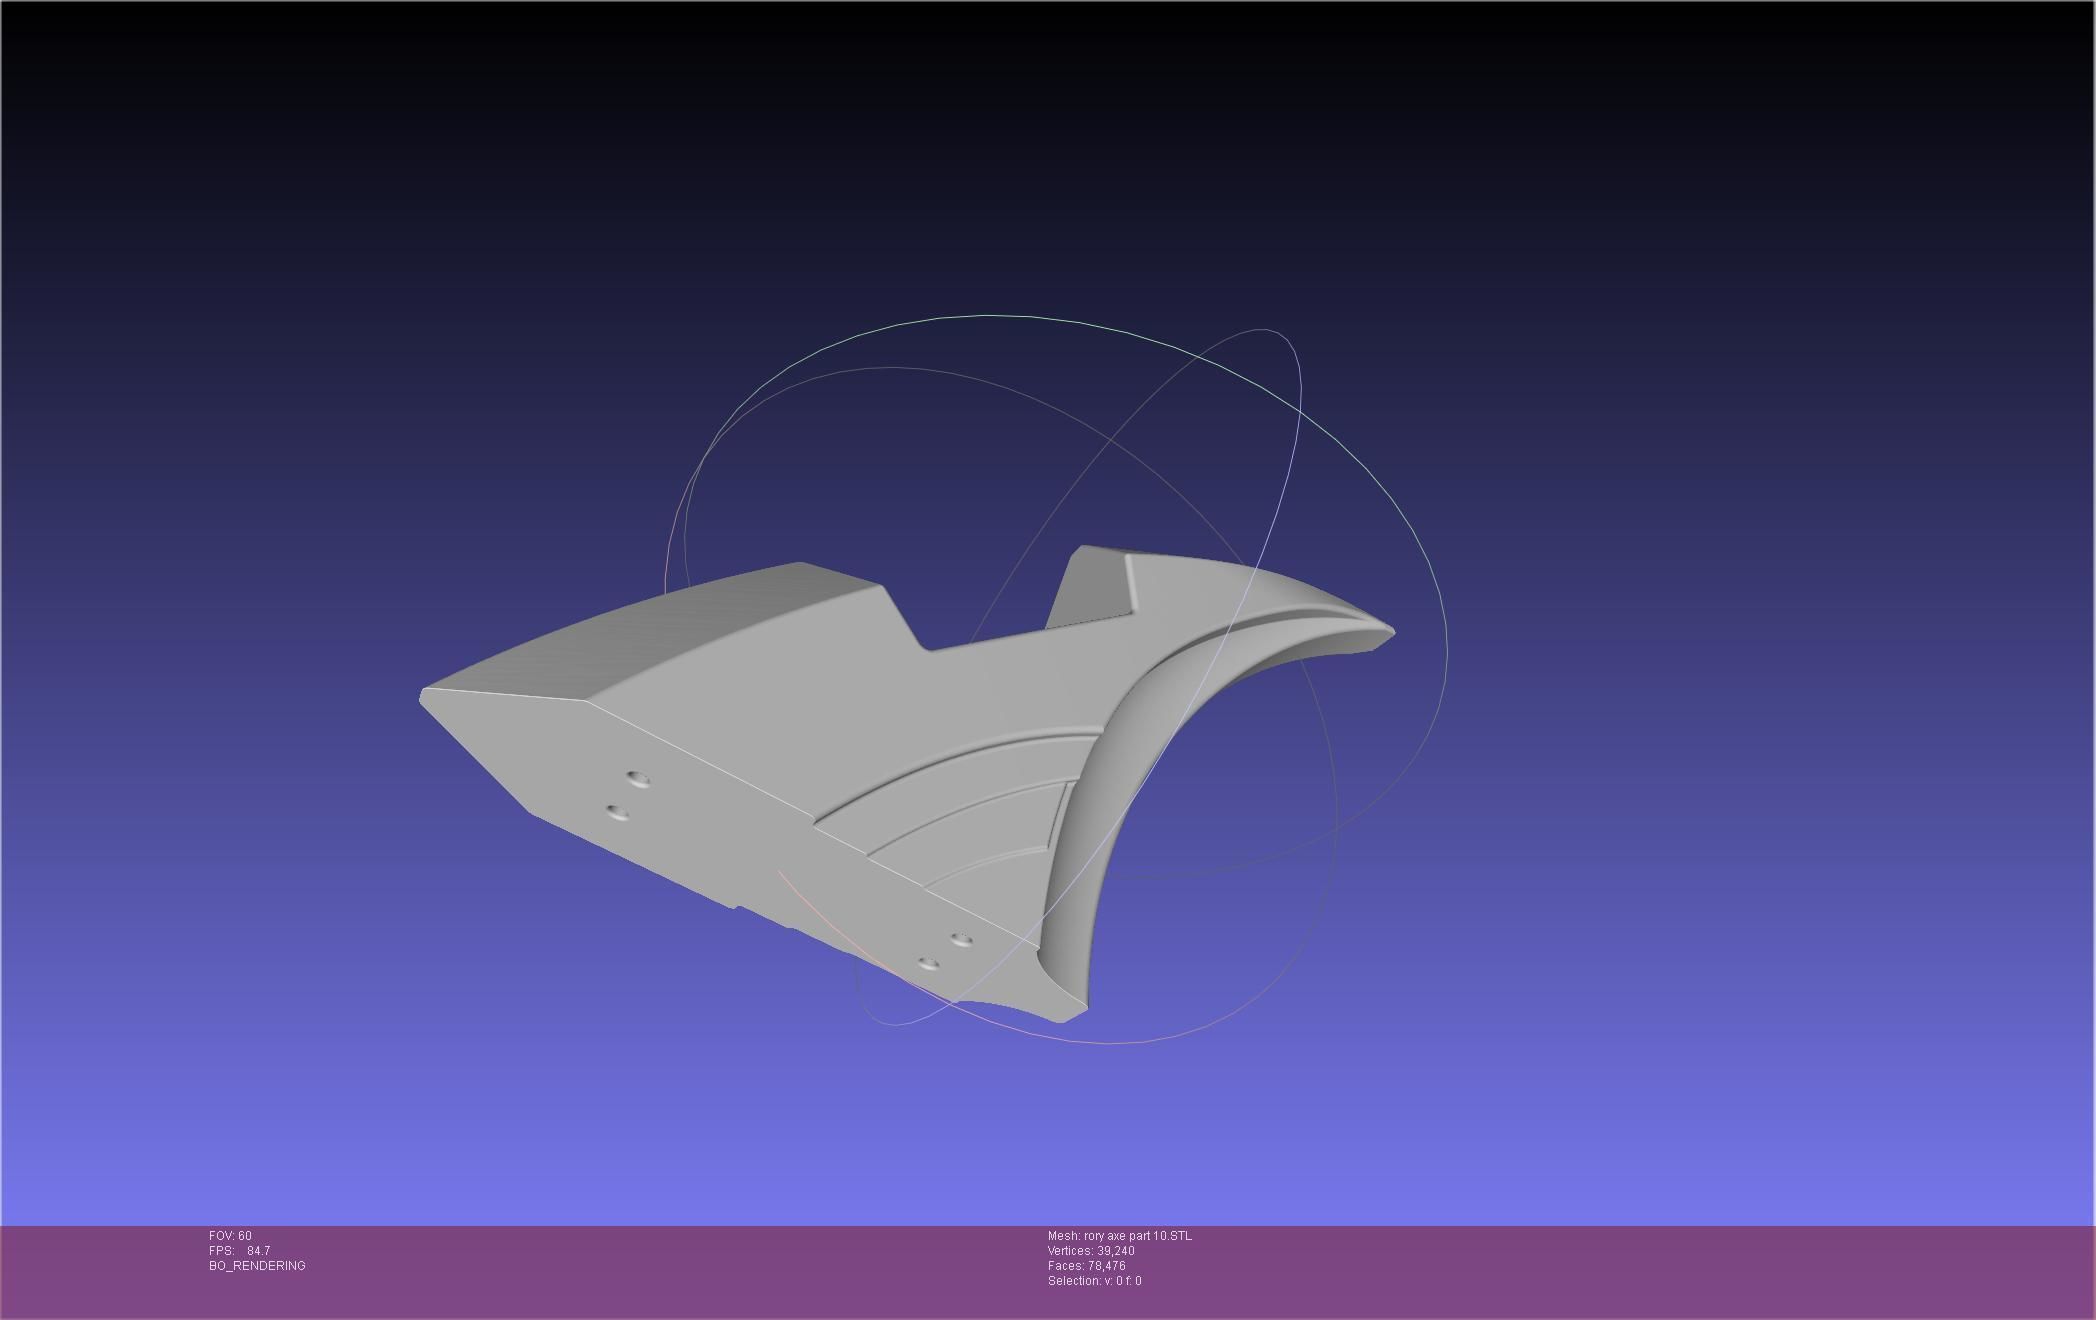
Task: Click the Faces: 78,476 text
Action: tap(1086, 1266)
